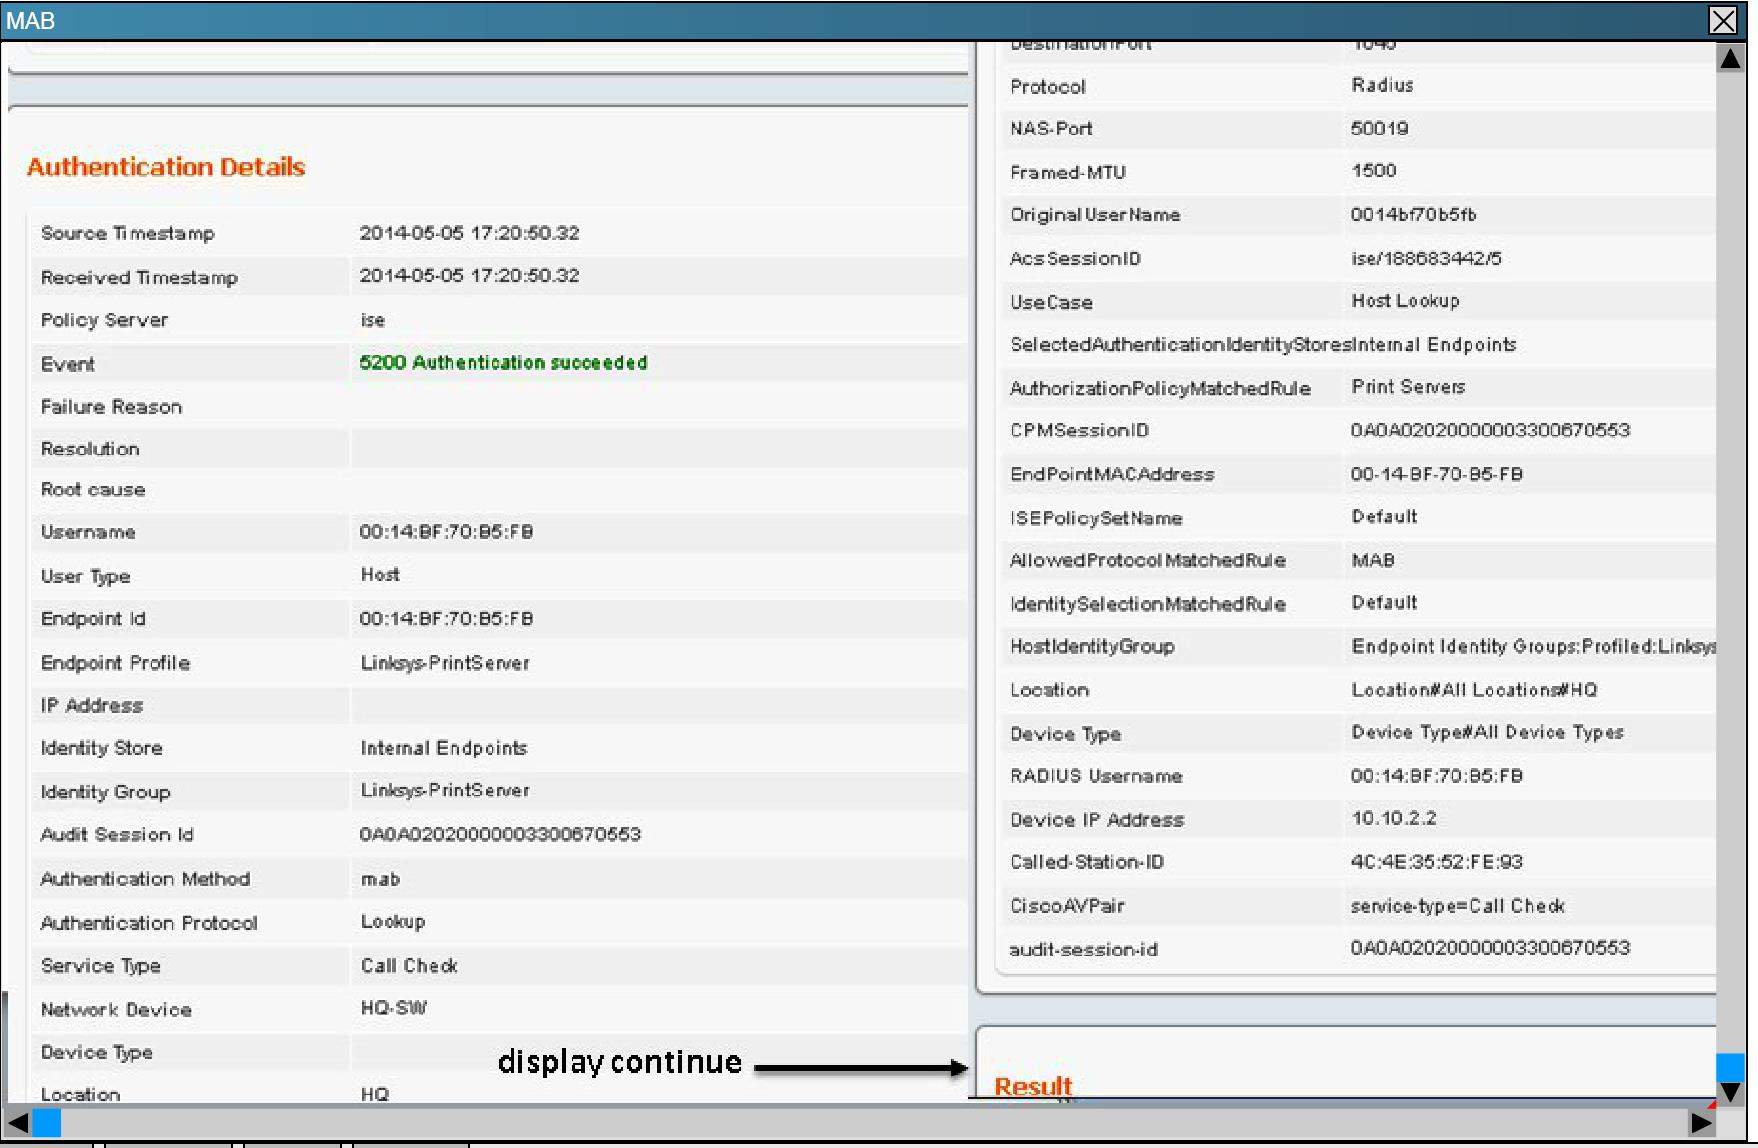This screenshot has width=1758, height=1148.
Task: Click the horizontal scrollbar right arrow
Action: tap(1701, 1123)
